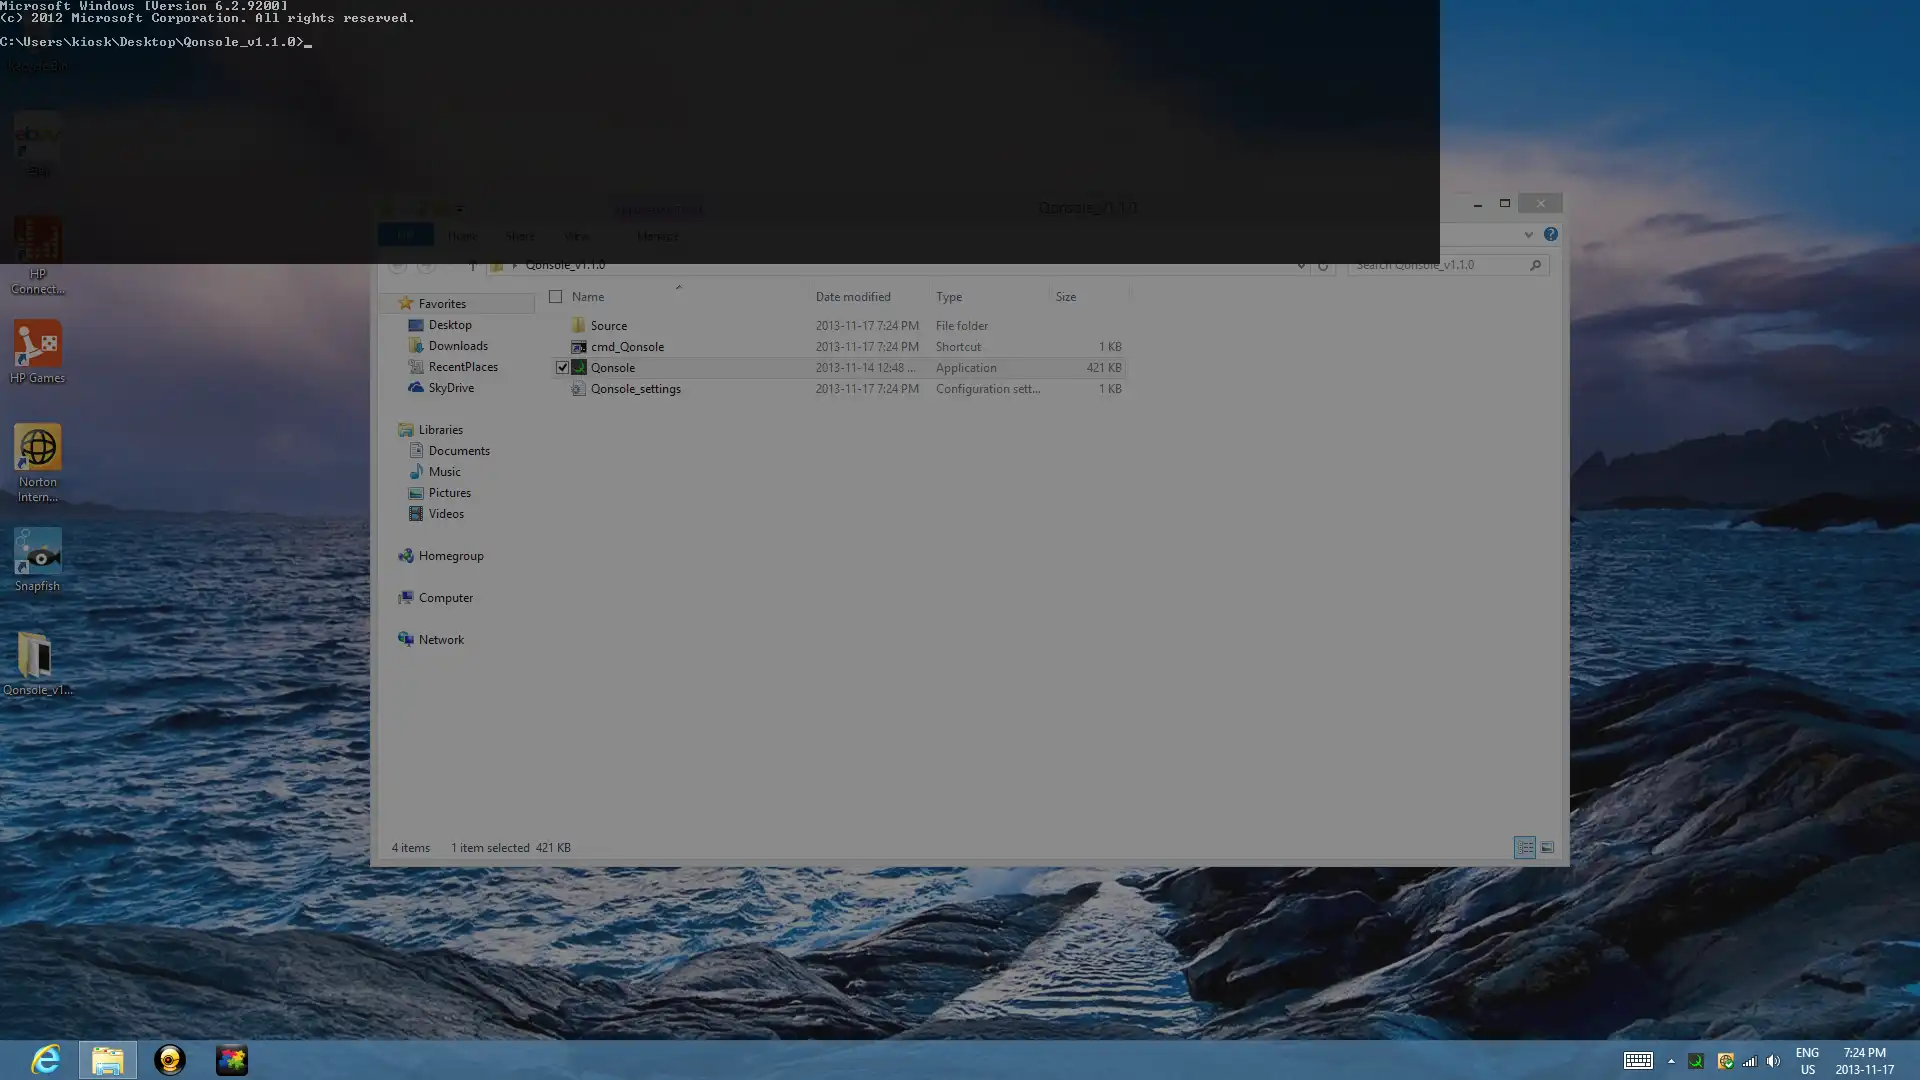Click the HP Games desktop icon

pyautogui.click(x=37, y=345)
